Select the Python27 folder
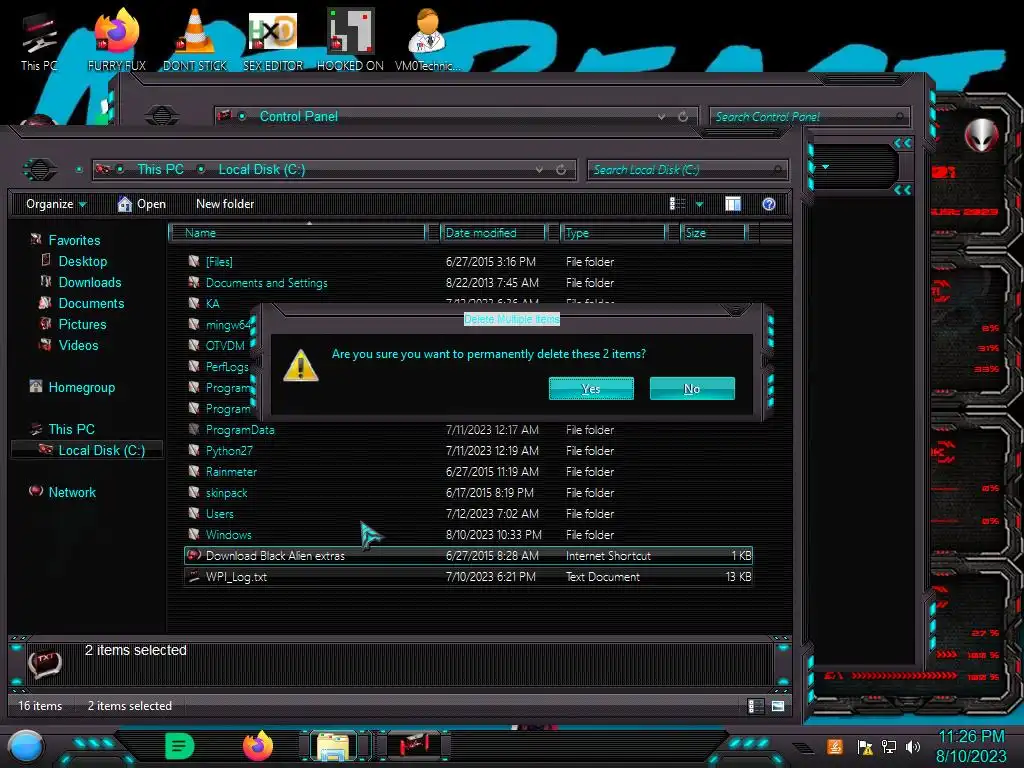The width and height of the screenshot is (1024, 768). click(468, 451)
